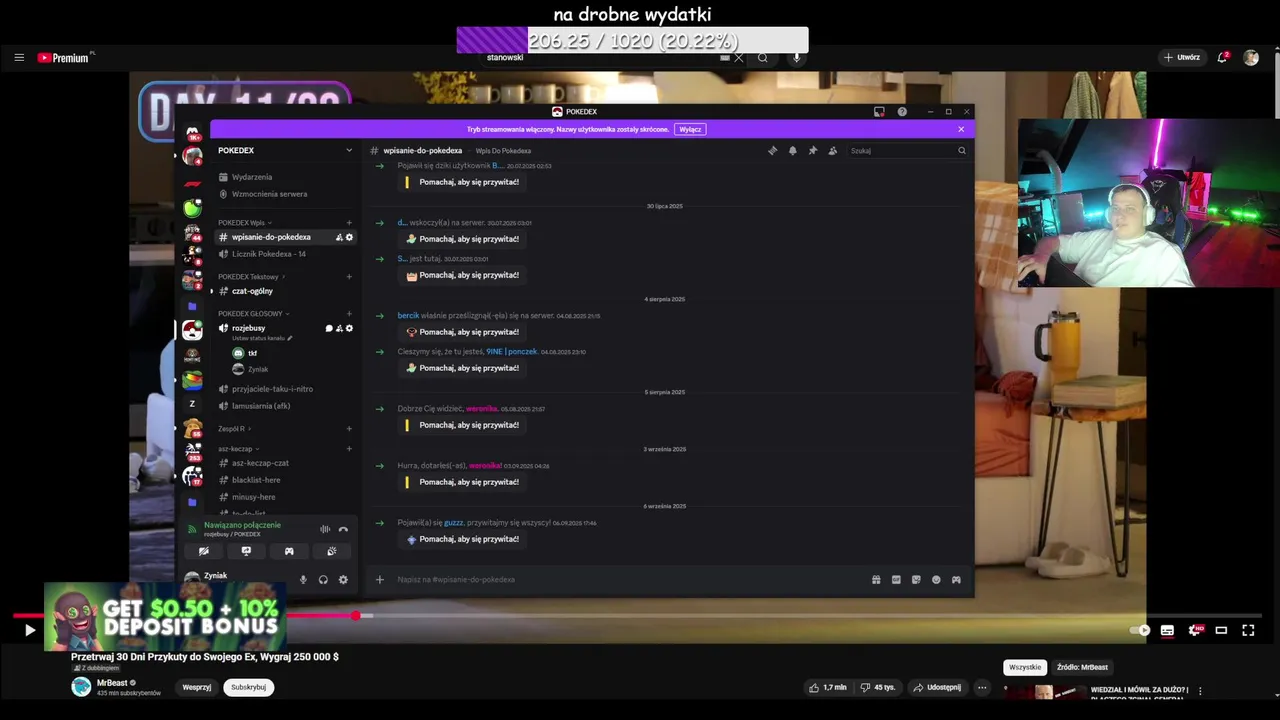Screen dimensions: 1280x720
Task: Open the sticker picker
Action: [916, 580]
